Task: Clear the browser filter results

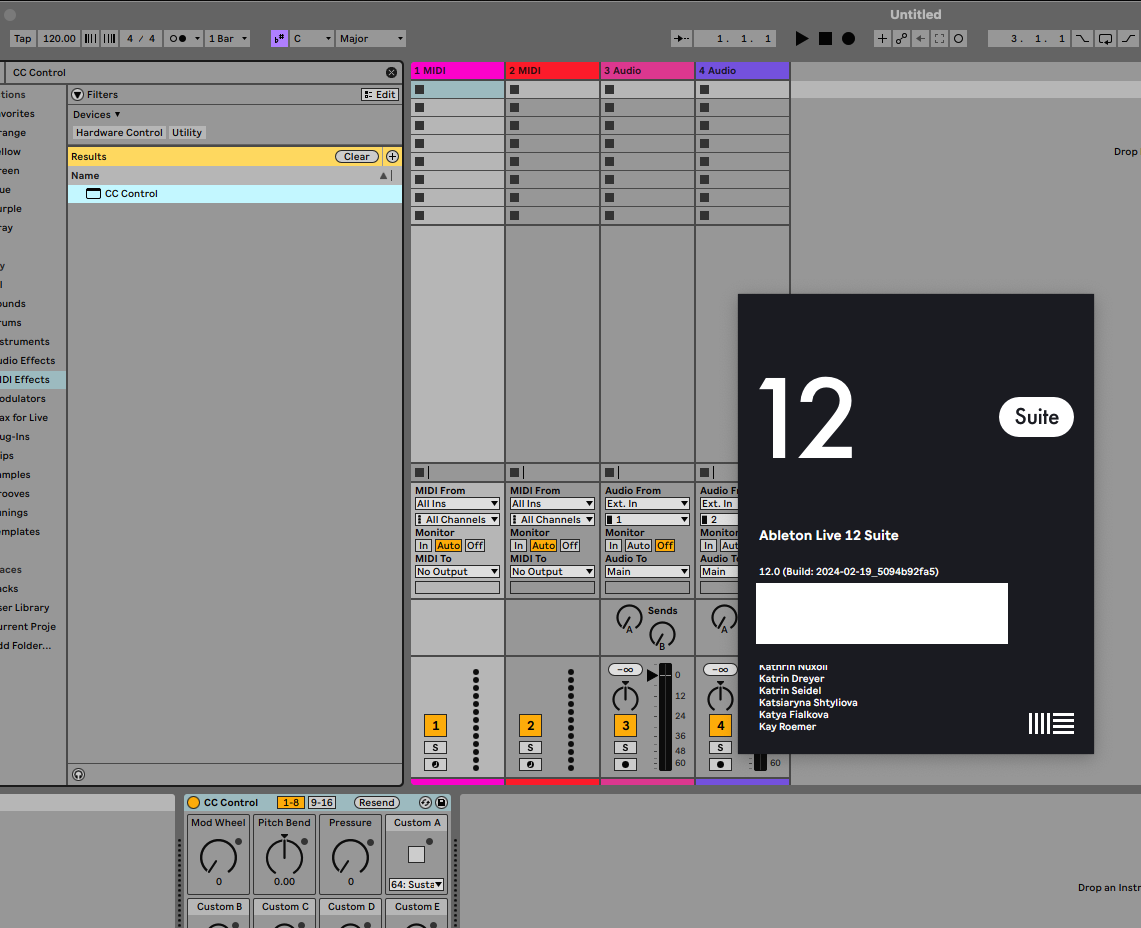Action: pos(357,156)
